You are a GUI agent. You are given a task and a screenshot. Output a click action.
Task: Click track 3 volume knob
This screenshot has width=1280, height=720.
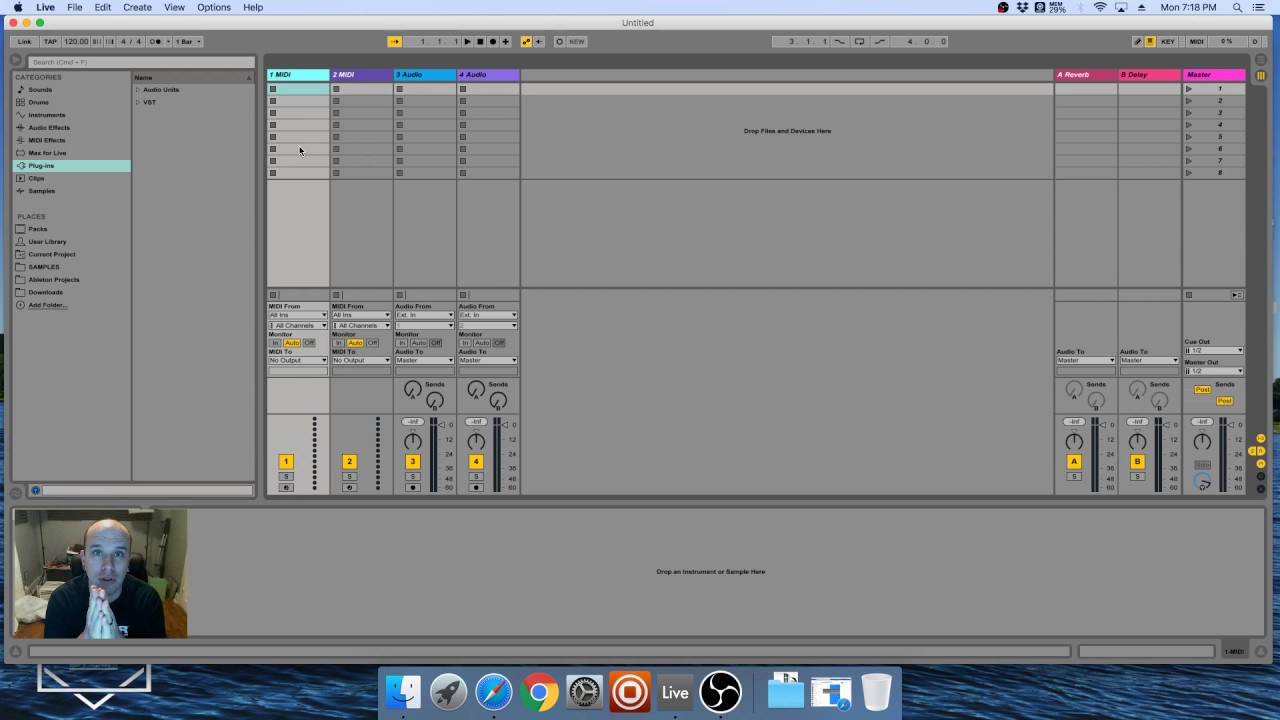[412, 441]
